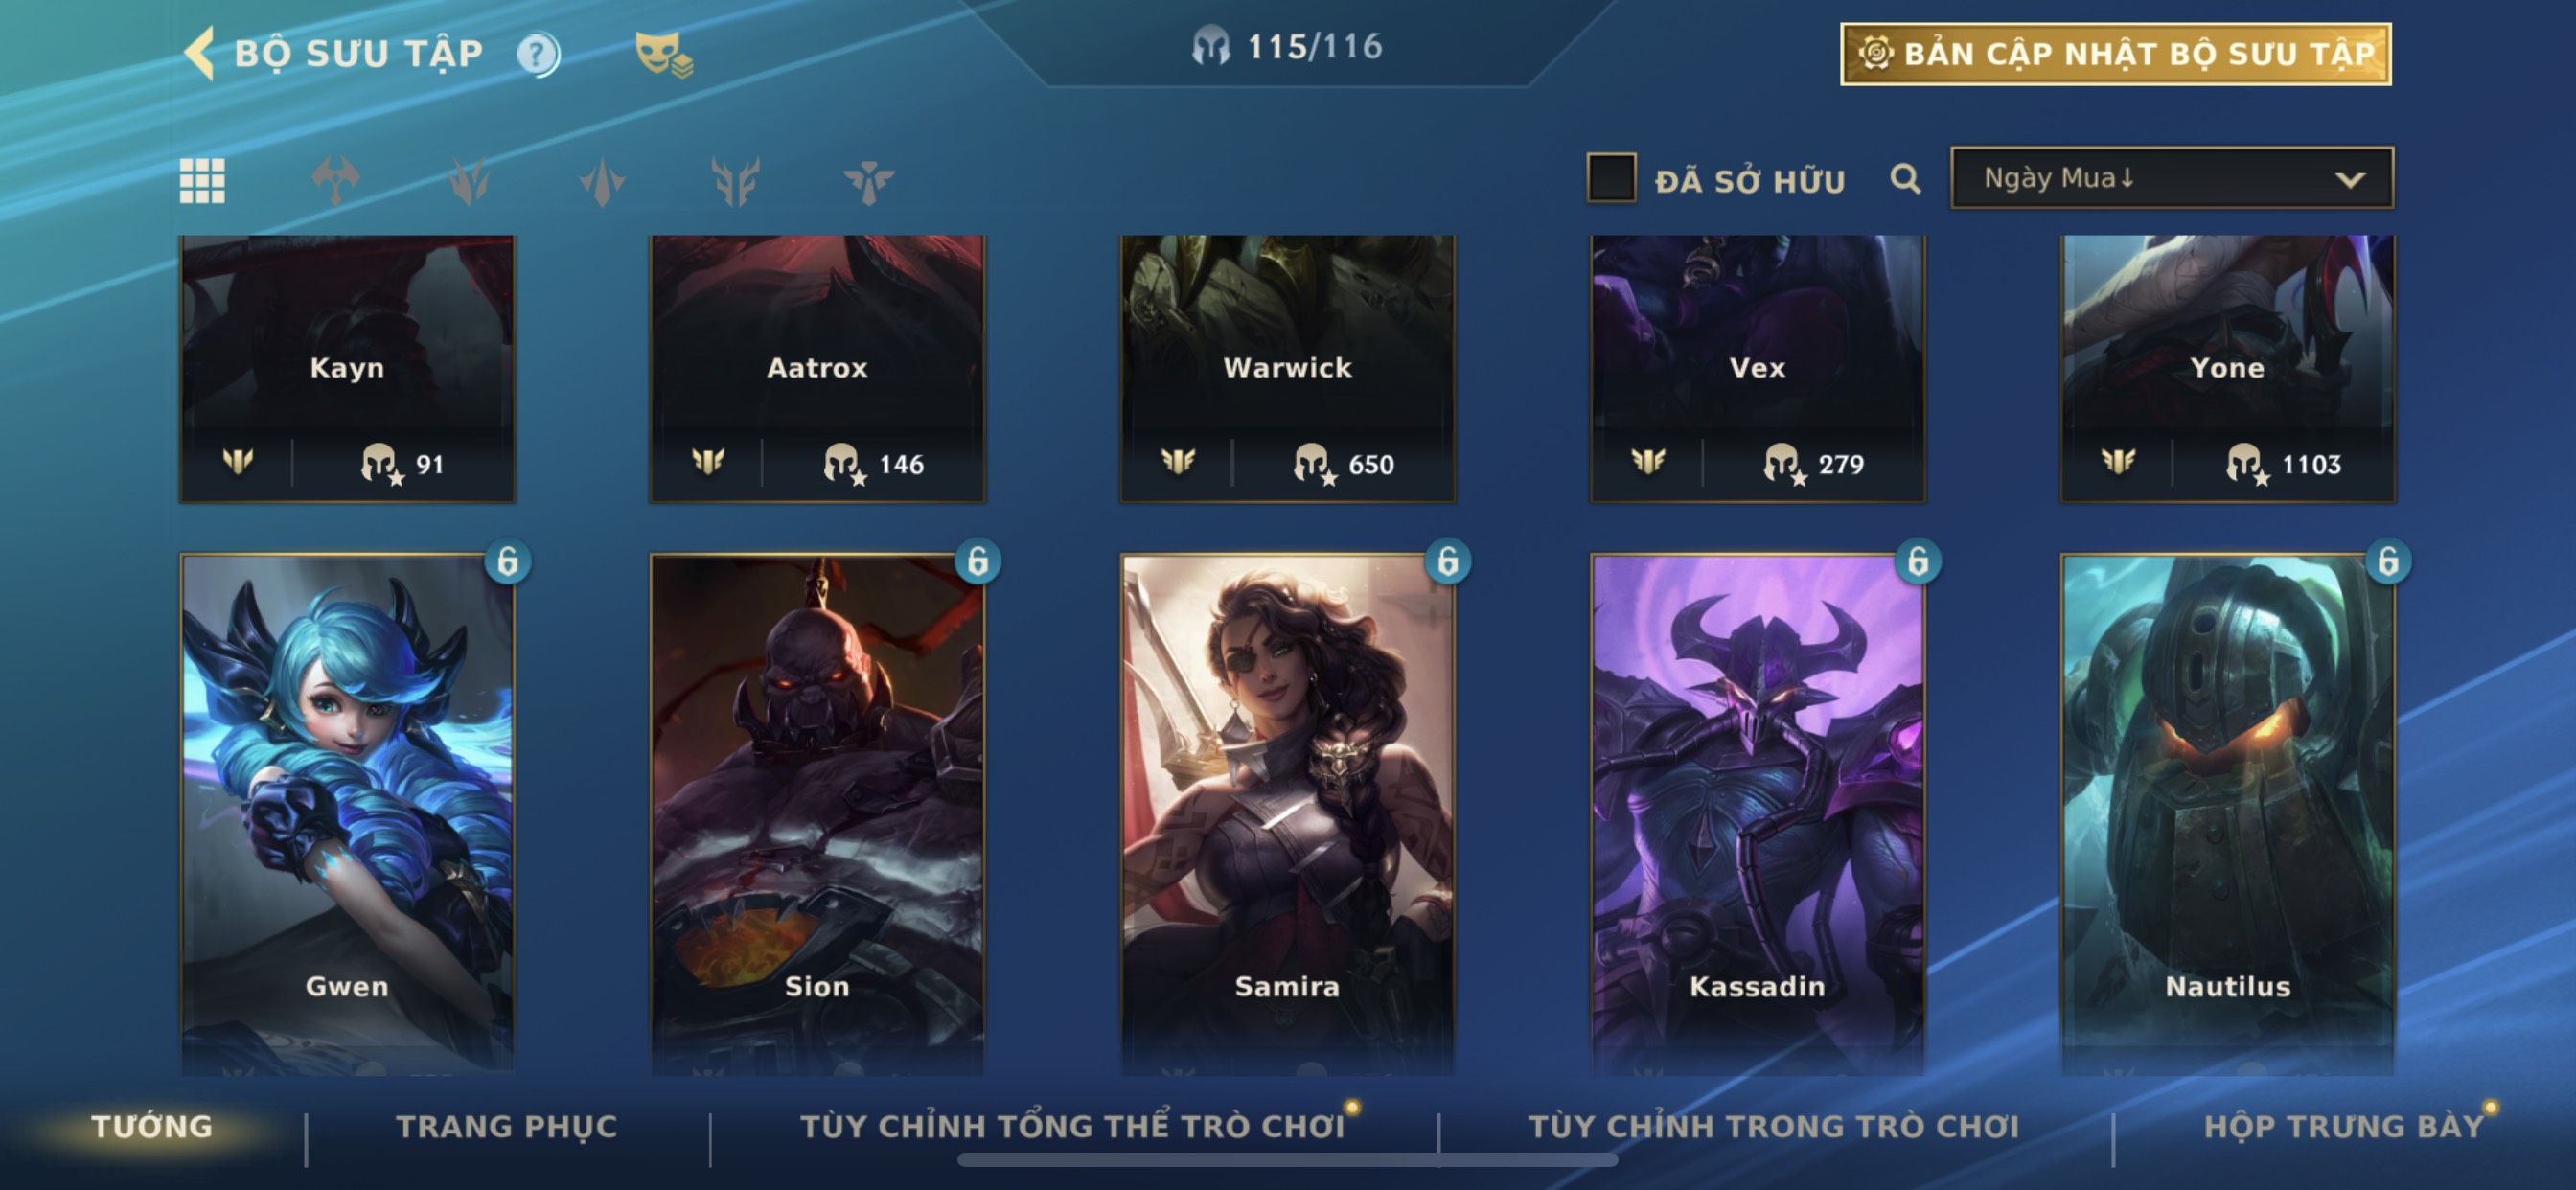The image size is (2576, 1190).
Task: Go back with the Bộ Sưu Tập arrow
Action: tap(199, 52)
